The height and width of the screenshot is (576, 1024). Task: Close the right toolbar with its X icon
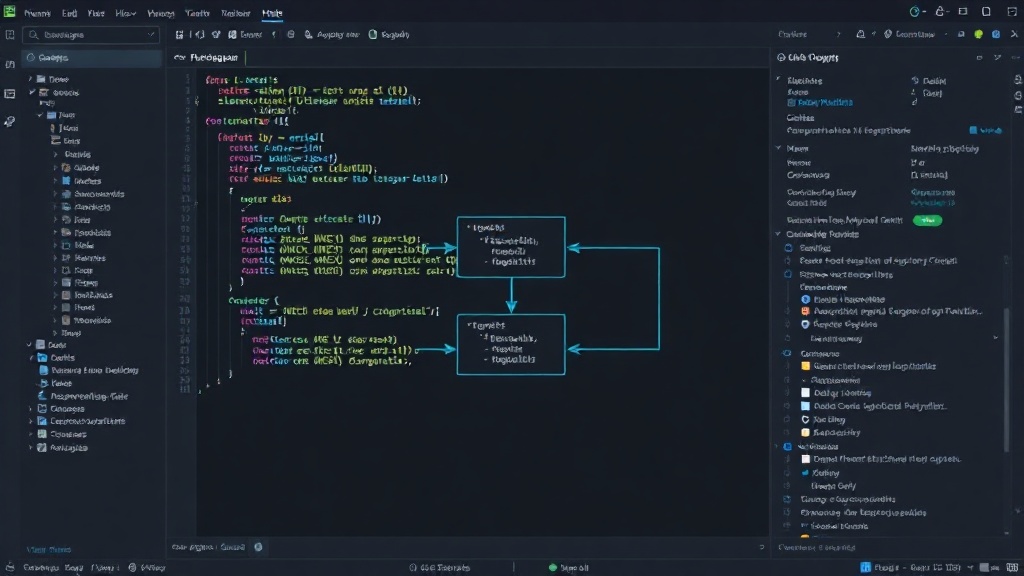[x=1014, y=34]
